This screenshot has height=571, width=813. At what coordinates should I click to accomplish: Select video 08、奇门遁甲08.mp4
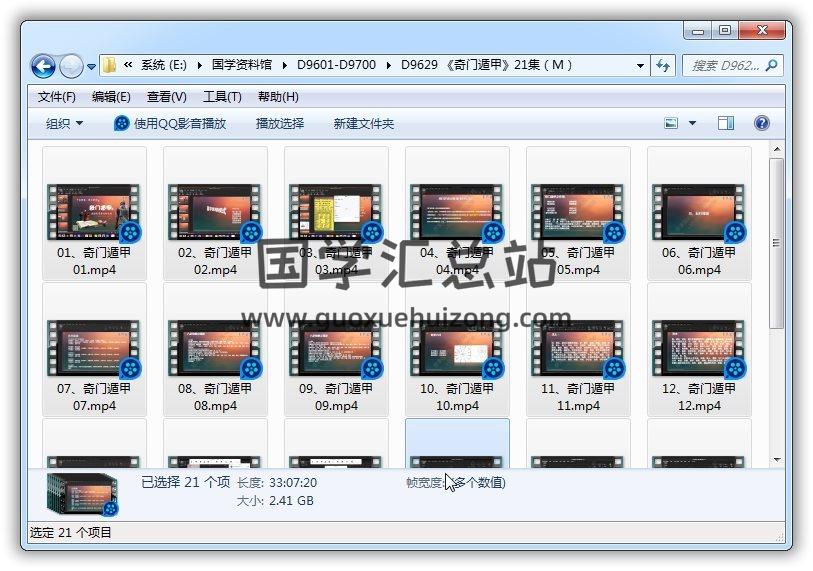(x=215, y=350)
